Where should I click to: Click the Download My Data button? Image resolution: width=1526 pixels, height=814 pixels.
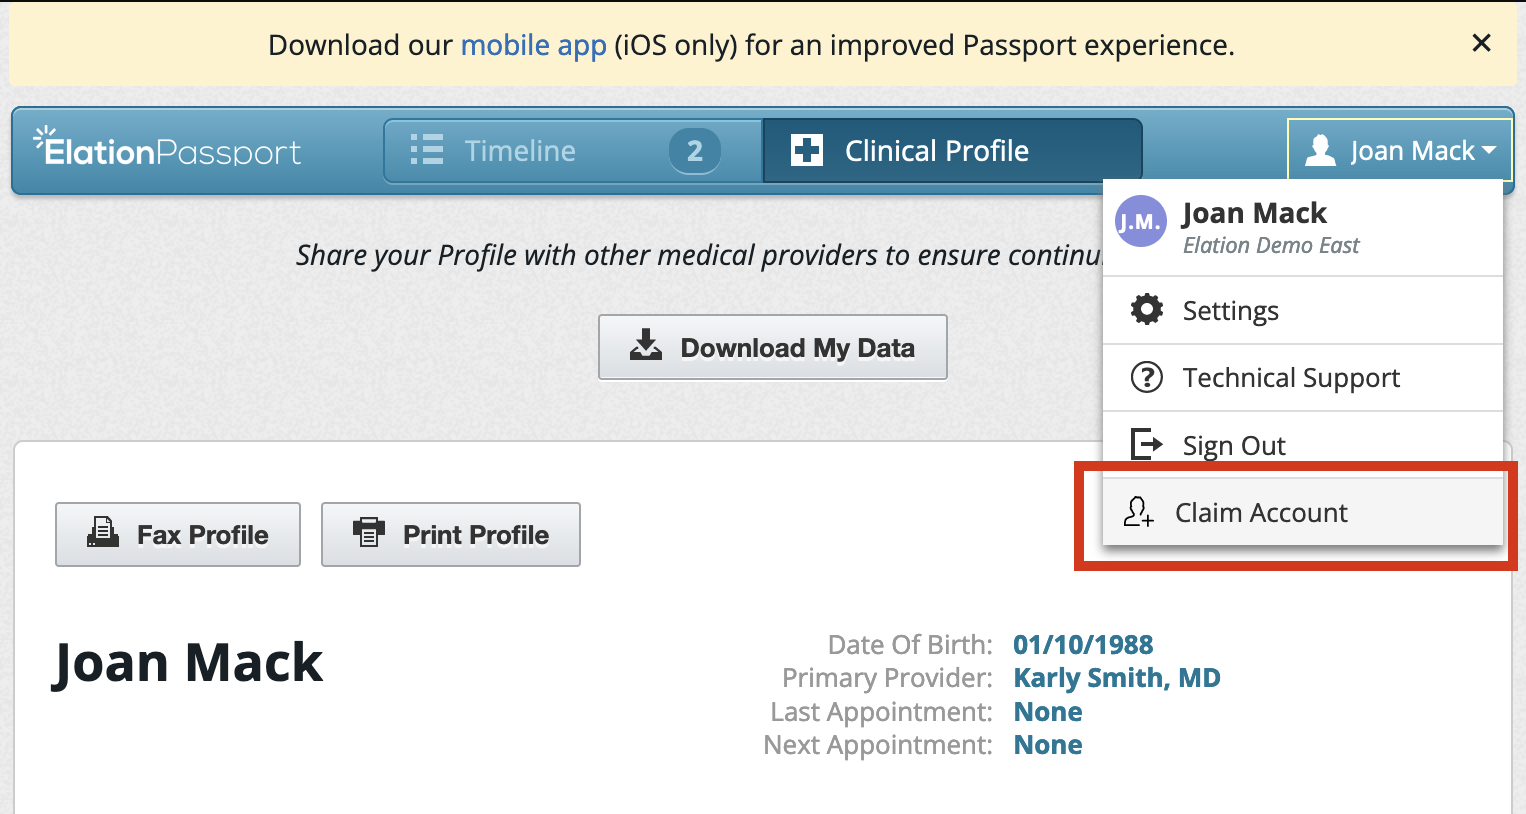772,347
